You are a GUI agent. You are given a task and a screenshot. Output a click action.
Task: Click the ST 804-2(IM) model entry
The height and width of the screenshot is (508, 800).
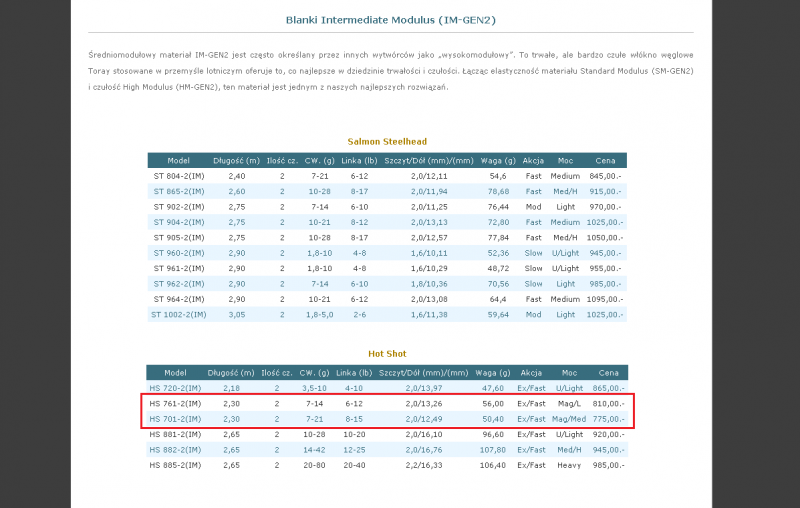point(178,176)
